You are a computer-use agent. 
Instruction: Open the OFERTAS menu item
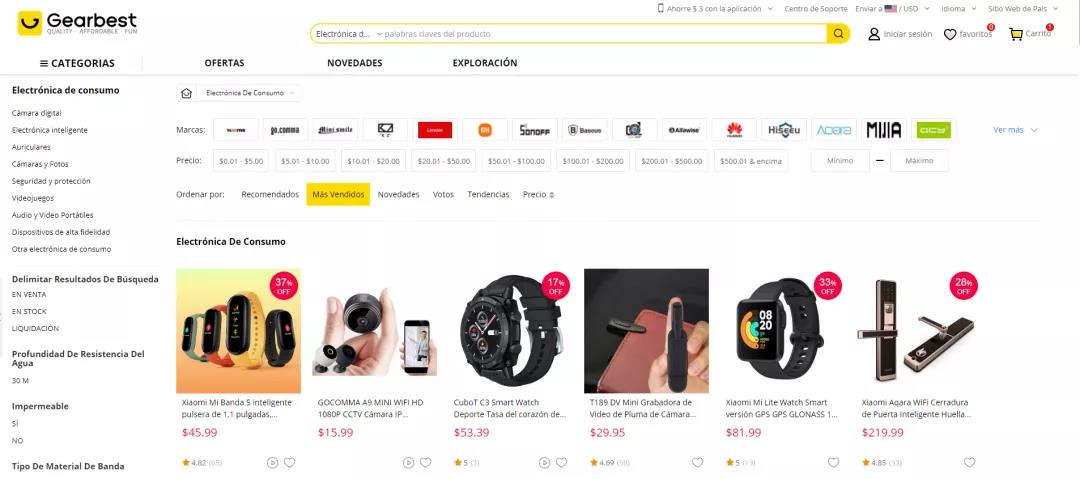(x=225, y=63)
